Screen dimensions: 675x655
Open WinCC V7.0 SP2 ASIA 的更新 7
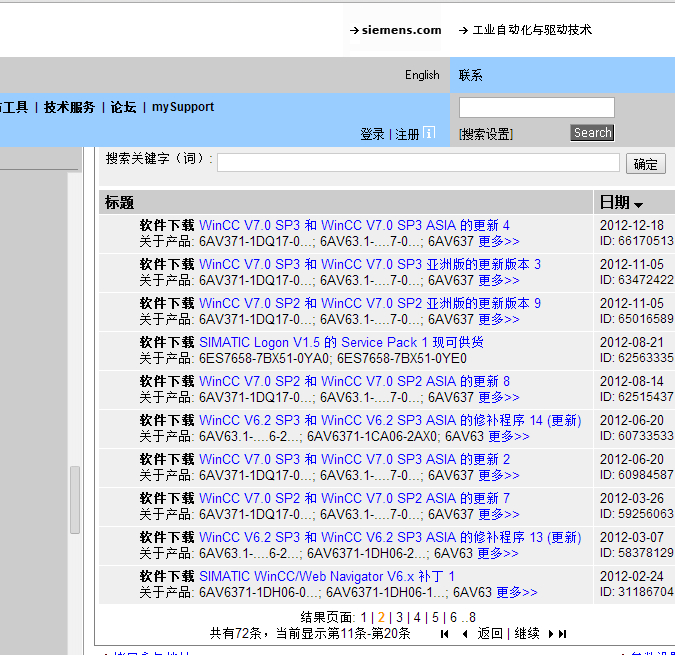point(354,498)
